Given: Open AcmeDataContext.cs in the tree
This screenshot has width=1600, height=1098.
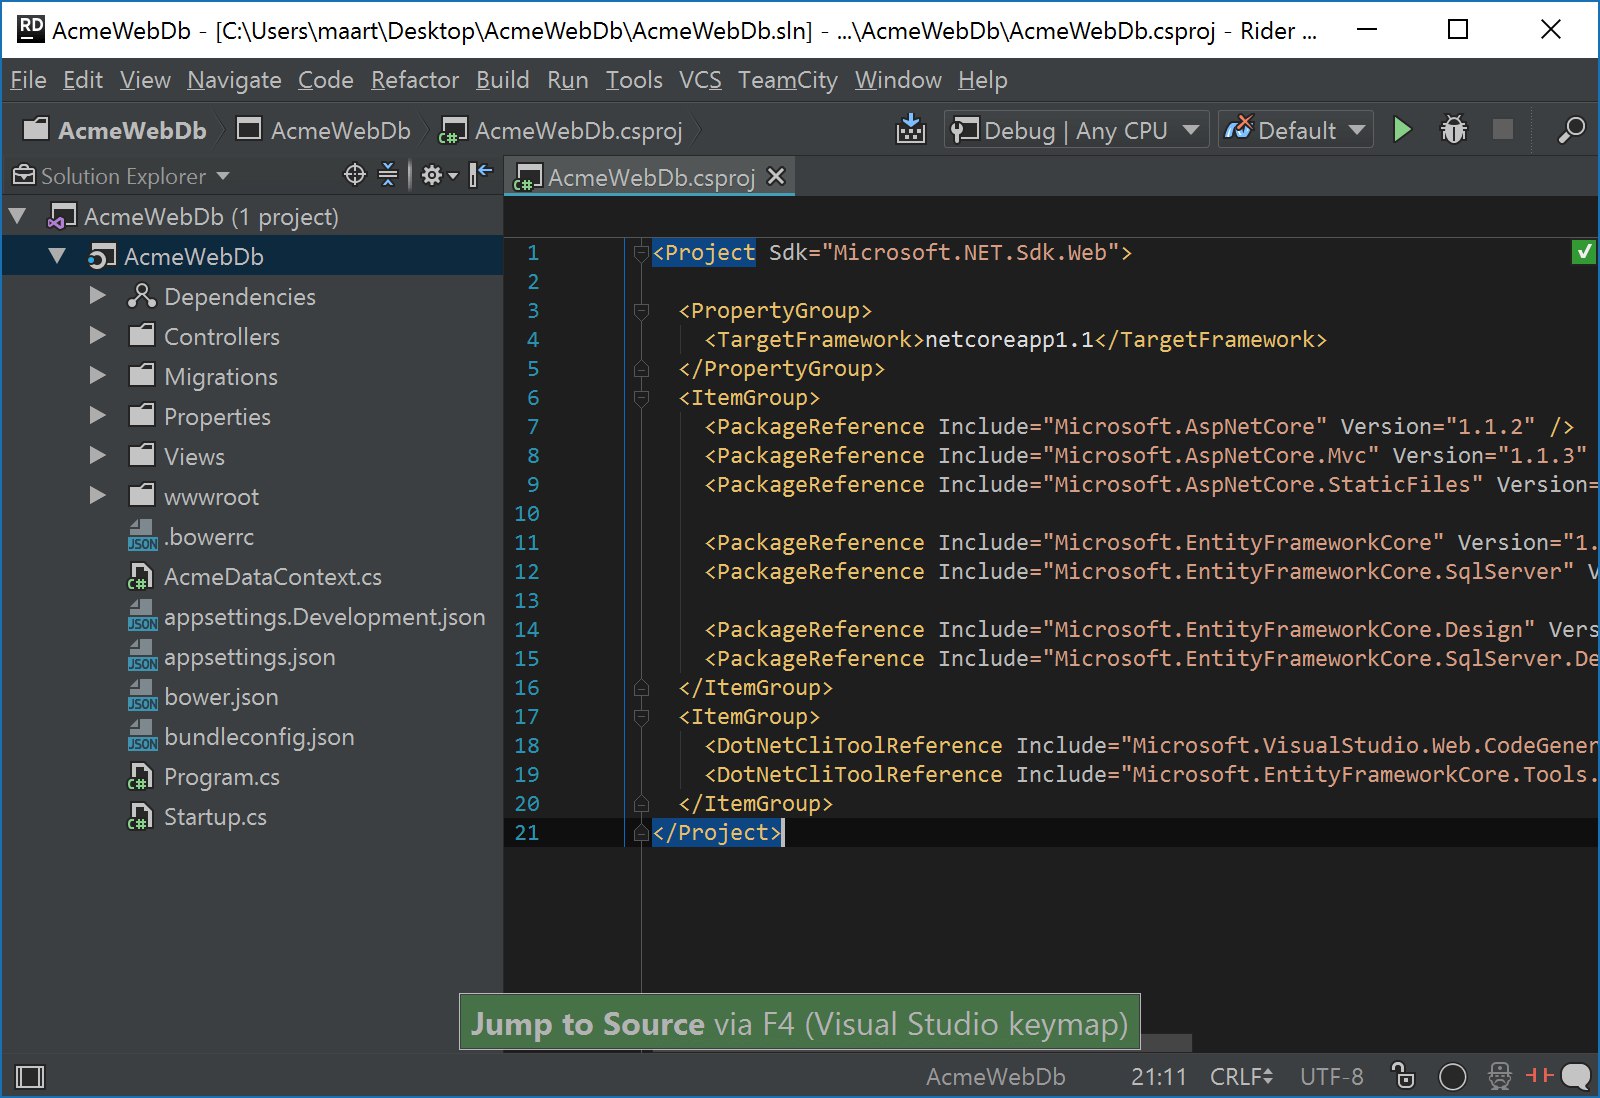Looking at the screenshot, I should coord(254,577).
